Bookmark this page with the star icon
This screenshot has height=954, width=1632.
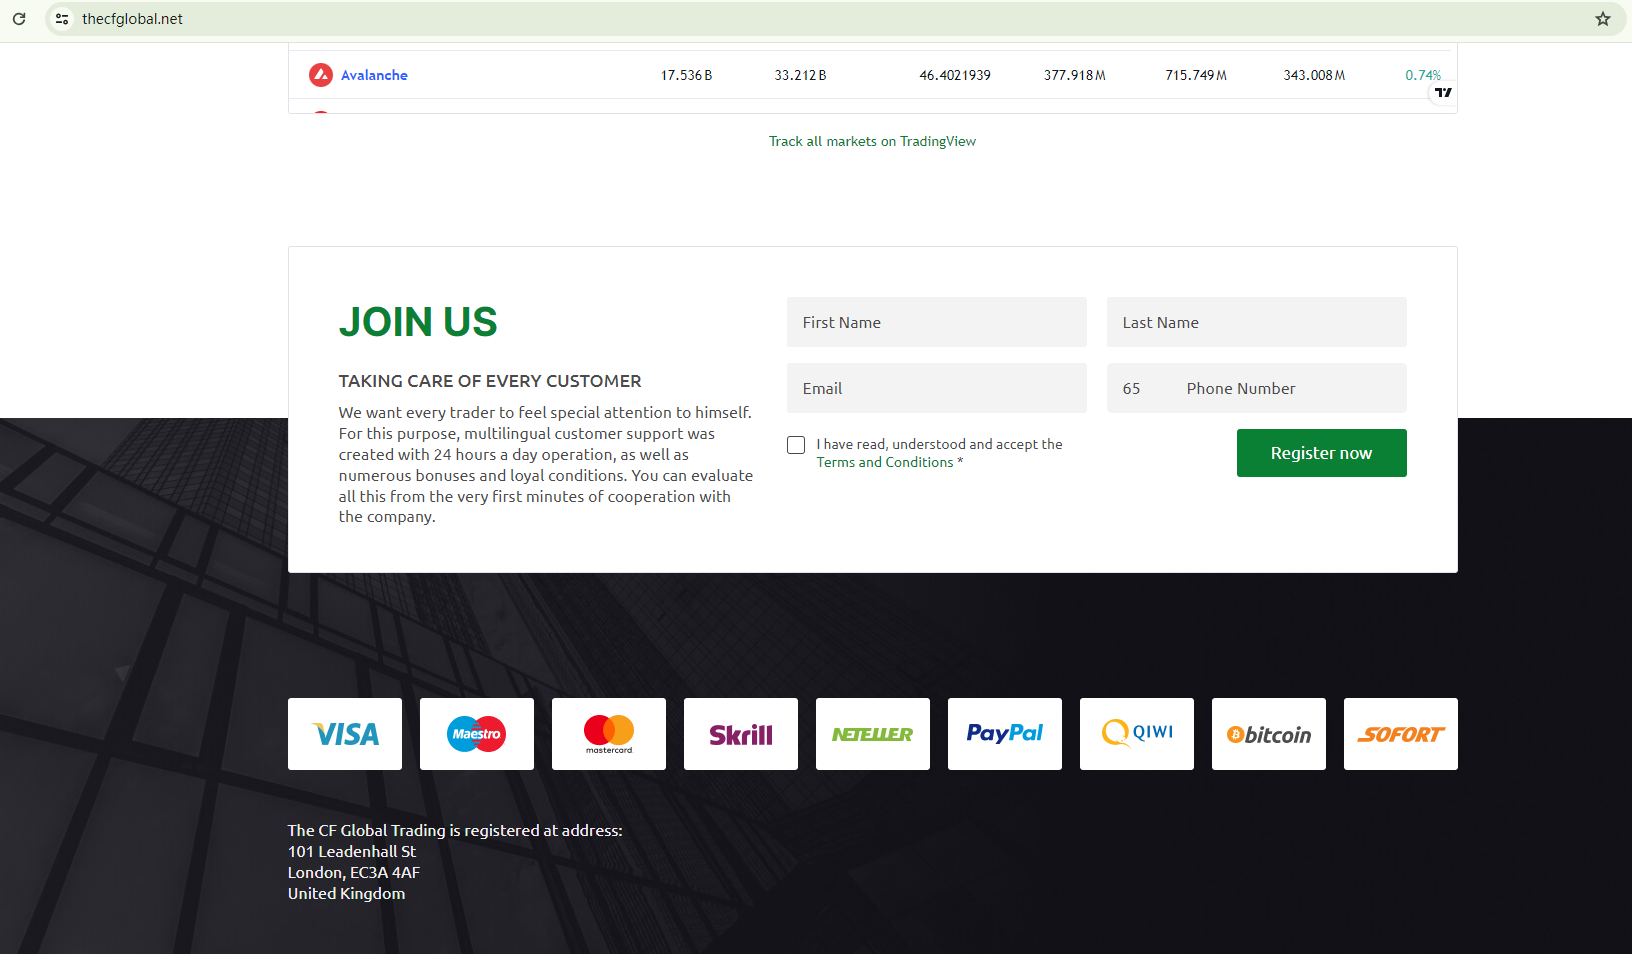click(x=1603, y=19)
